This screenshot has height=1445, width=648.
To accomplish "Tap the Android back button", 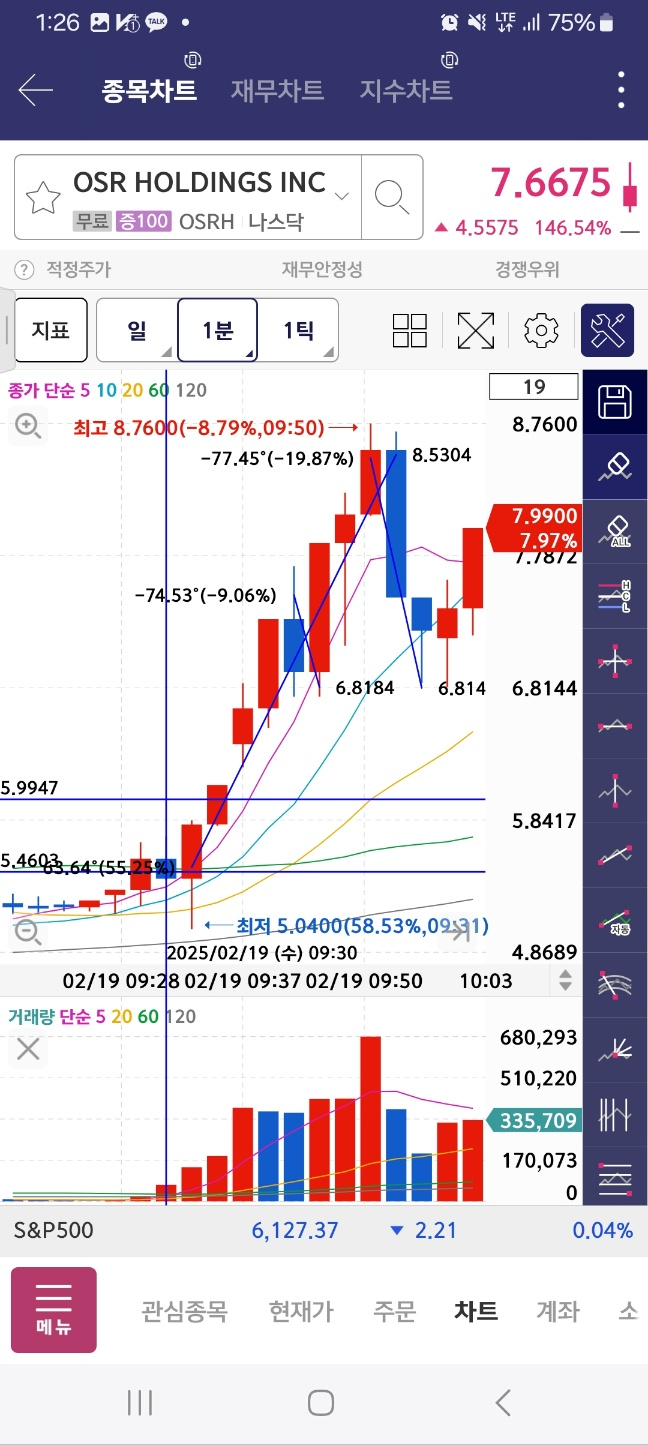I will tap(503, 1403).
